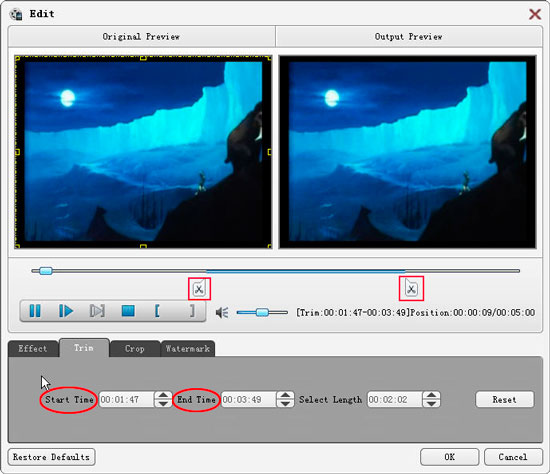The width and height of the screenshot is (550, 474).
Task: Stop the video with the square button
Action: (128, 311)
